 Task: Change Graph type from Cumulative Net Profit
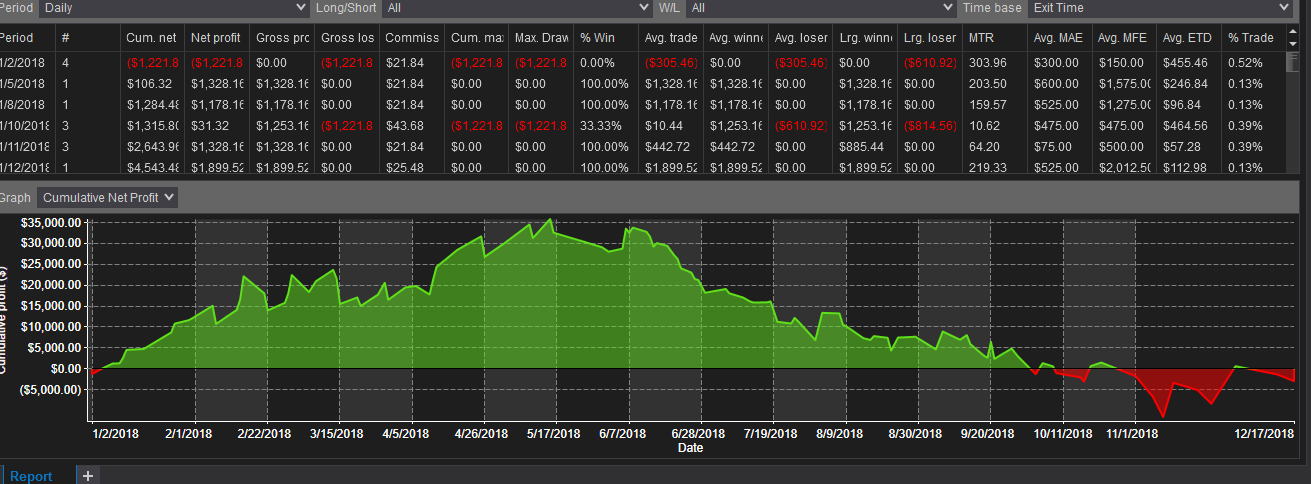pyautogui.click(x=108, y=197)
